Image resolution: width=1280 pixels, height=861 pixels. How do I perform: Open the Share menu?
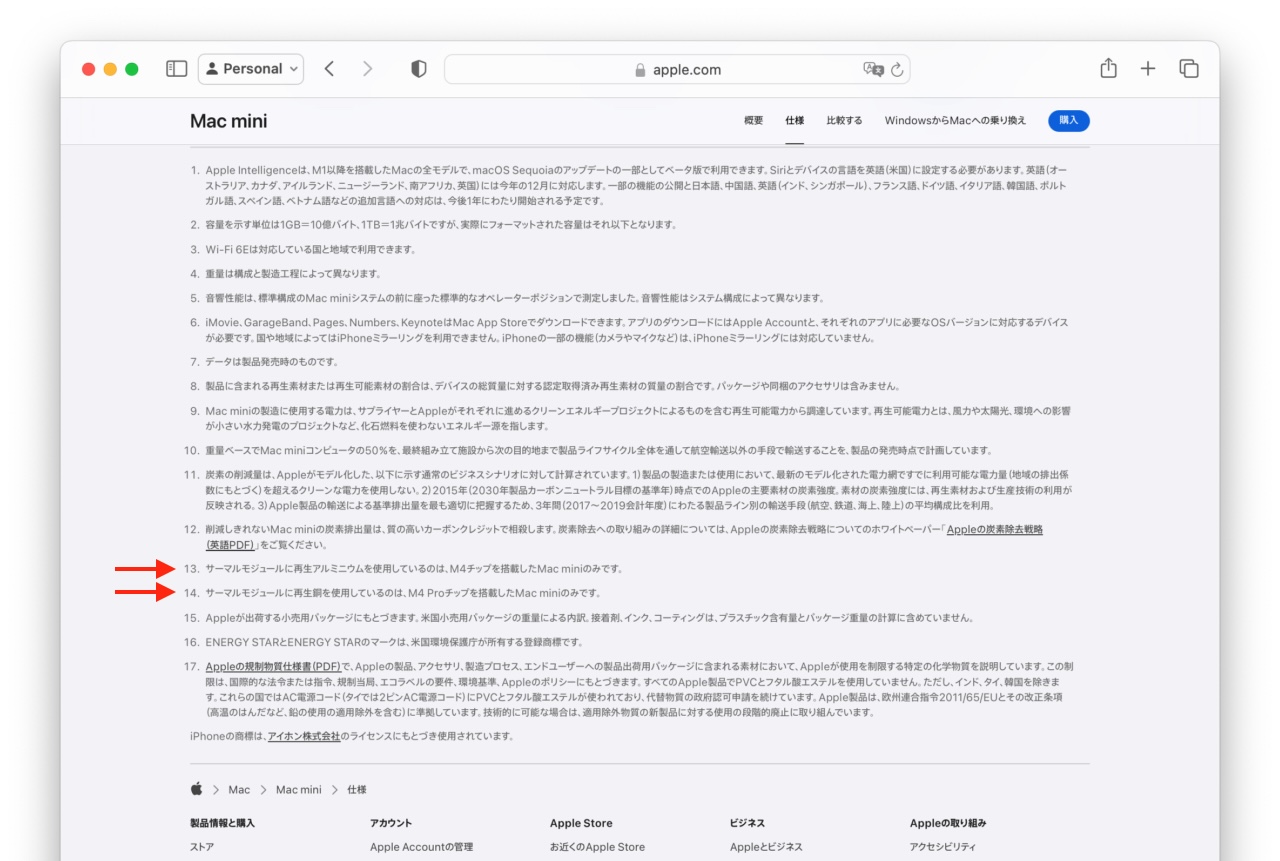point(1108,68)
